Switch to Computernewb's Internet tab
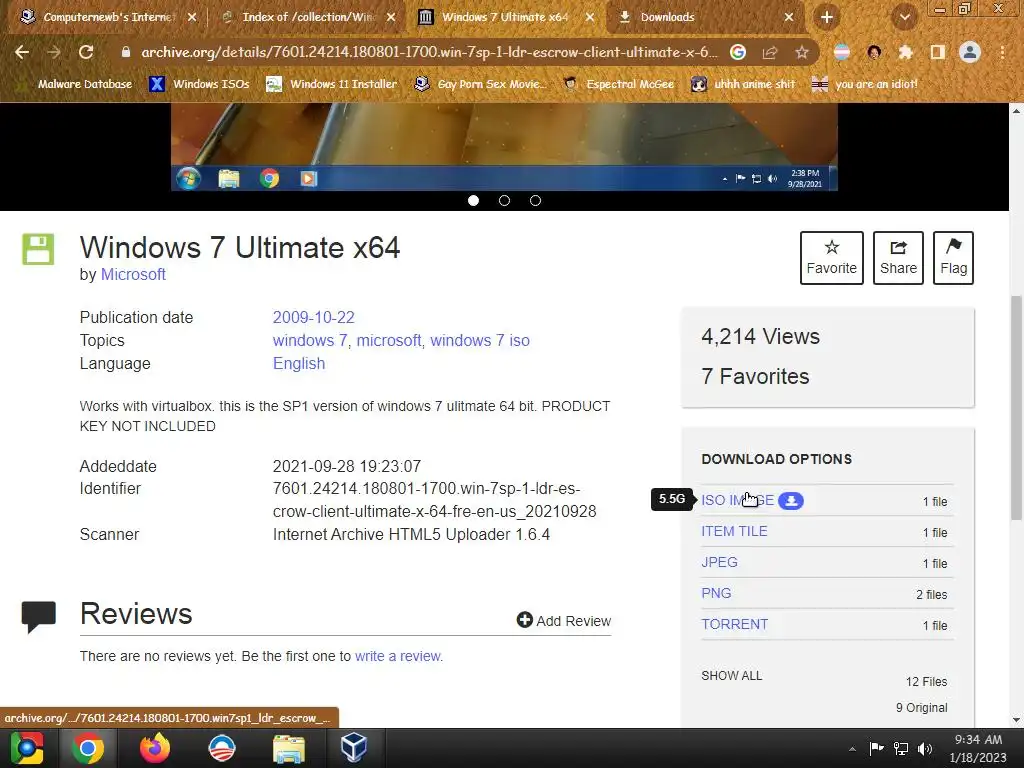The width and height of the screenshot is (1024, 768). coord(108,18)
